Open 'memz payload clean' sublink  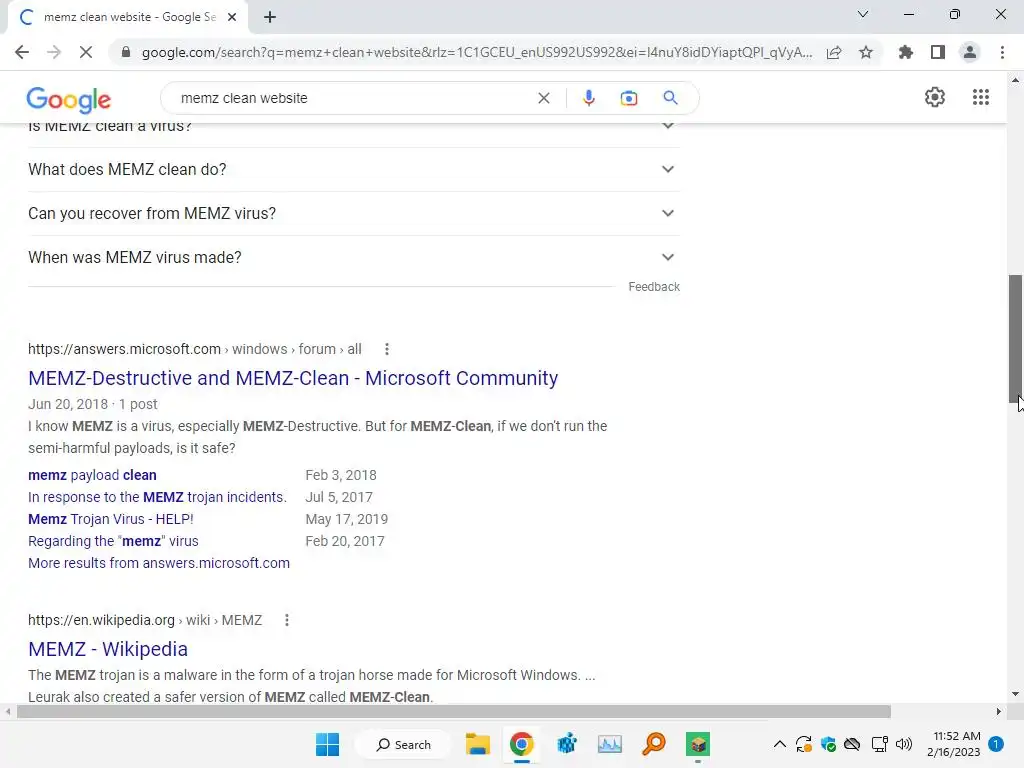[92, 475]
